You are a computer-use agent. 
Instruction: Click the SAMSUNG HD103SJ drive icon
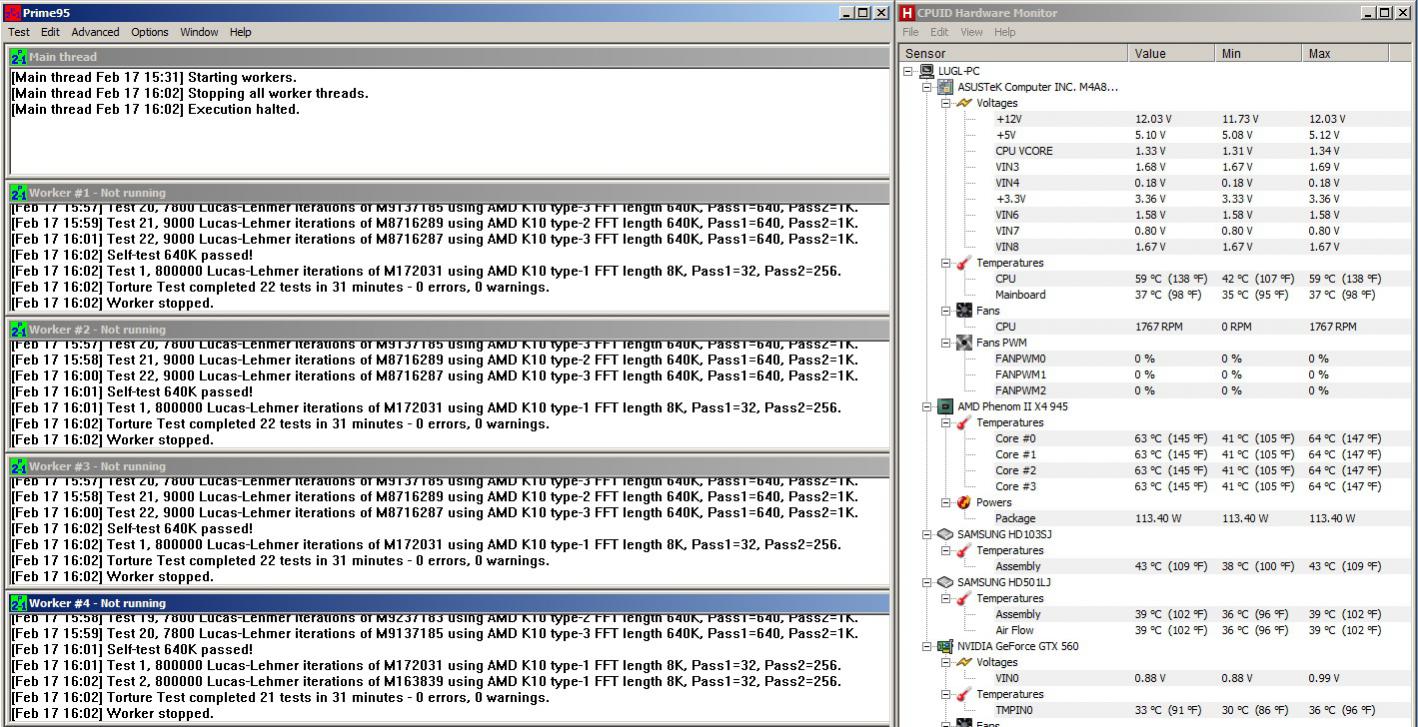click(x=945, y=535)
